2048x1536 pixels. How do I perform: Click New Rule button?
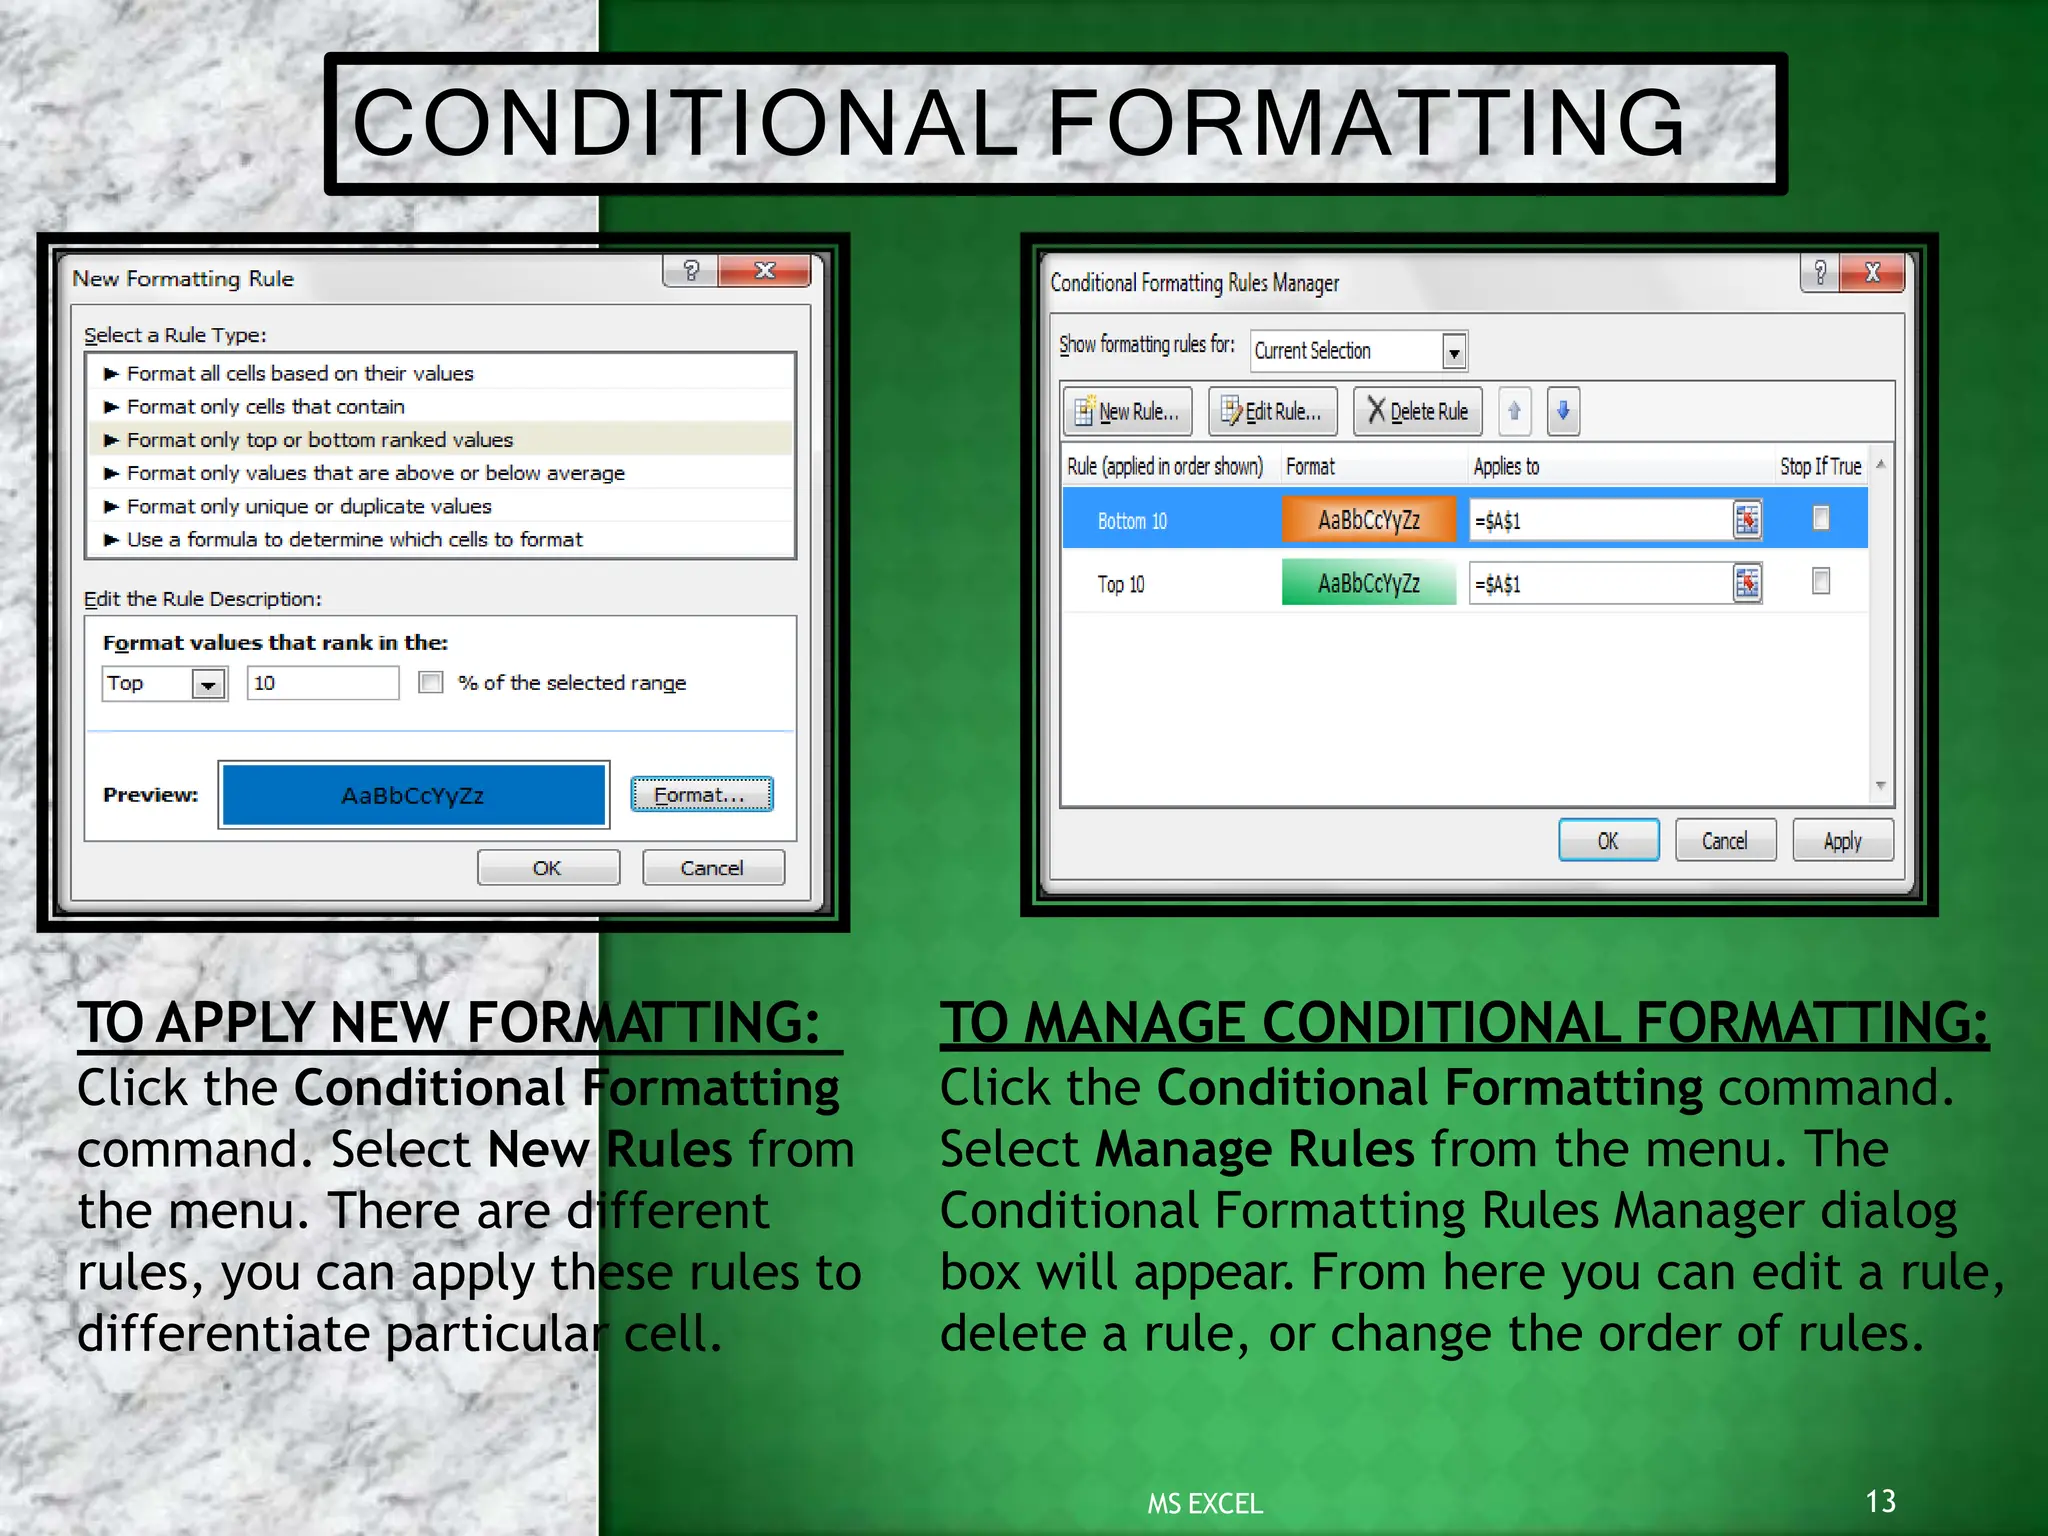[x=1128, y=411]
